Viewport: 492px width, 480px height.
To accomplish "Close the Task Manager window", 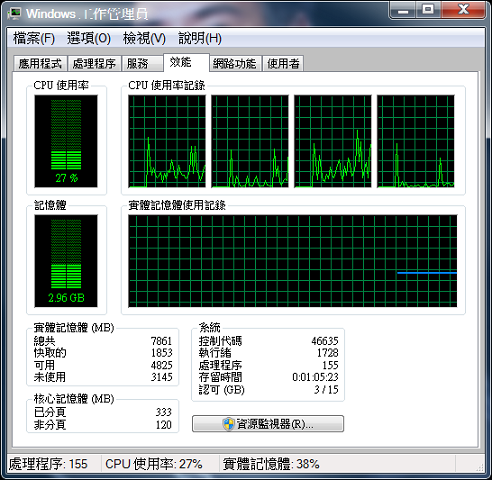I will click(463, 11).
